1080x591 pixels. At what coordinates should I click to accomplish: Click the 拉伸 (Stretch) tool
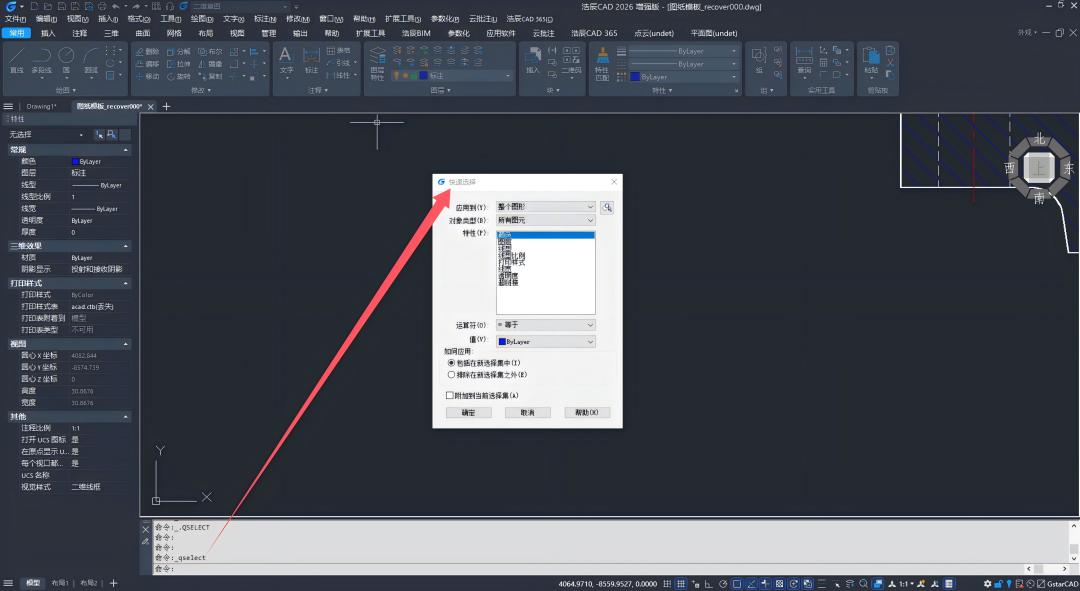pyautogui.click(x=178, y=64)
